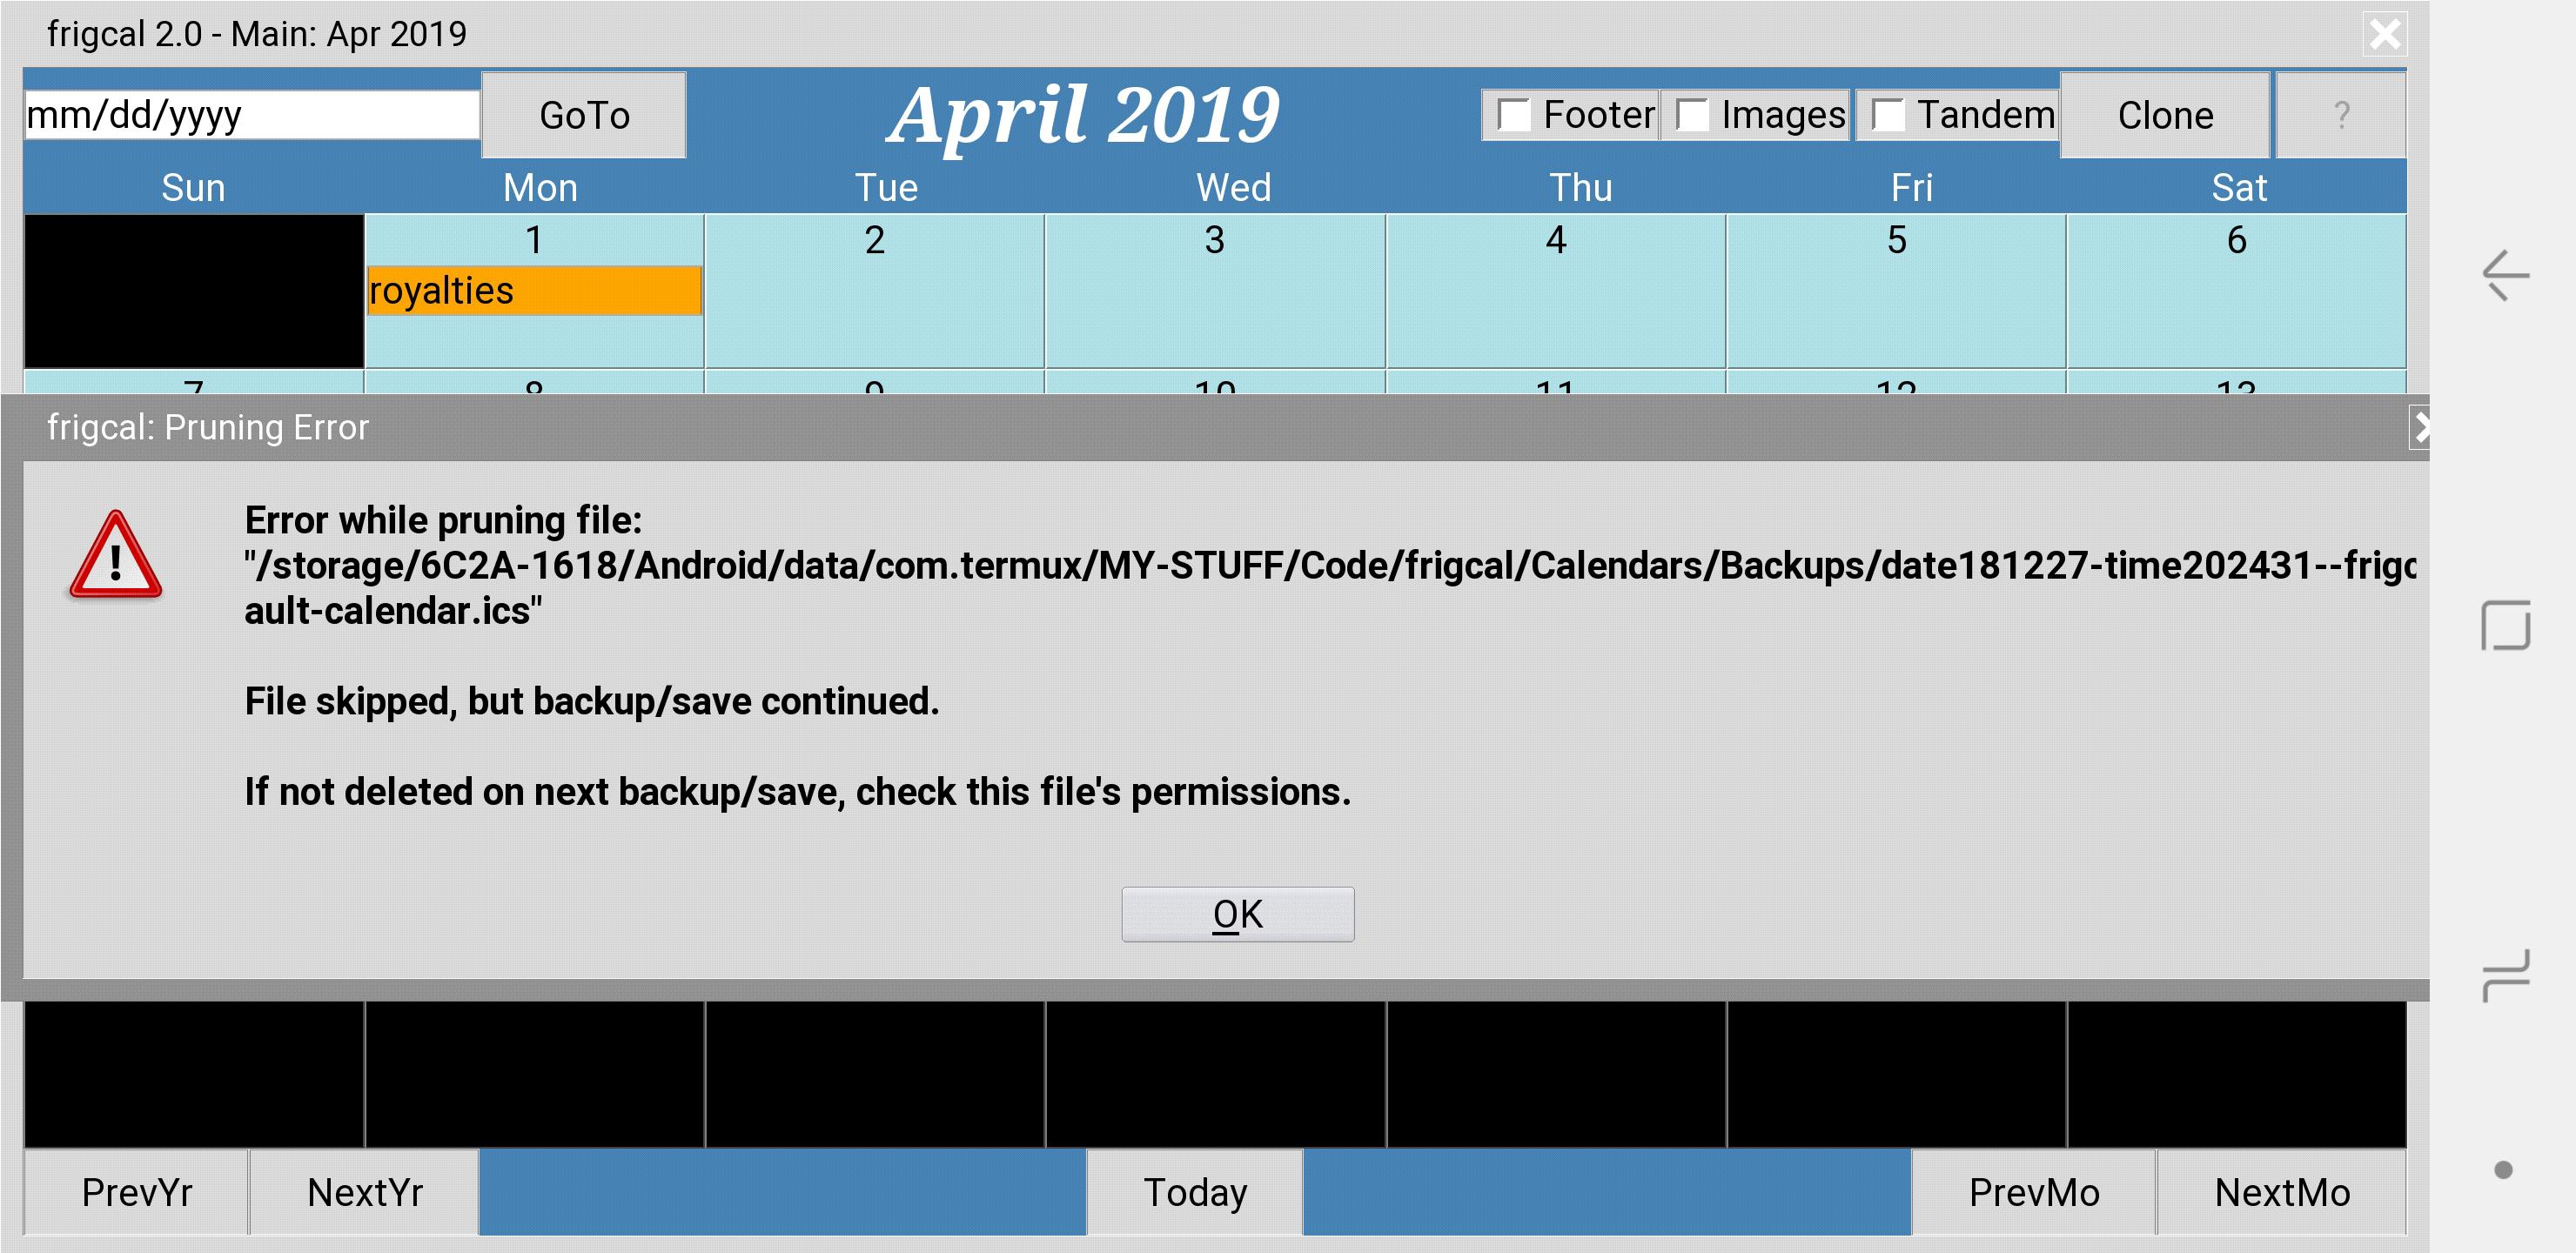Screen dimensions: 2576x1253
Task: Toggle the Images checkbox
Action: [1692, 115]
